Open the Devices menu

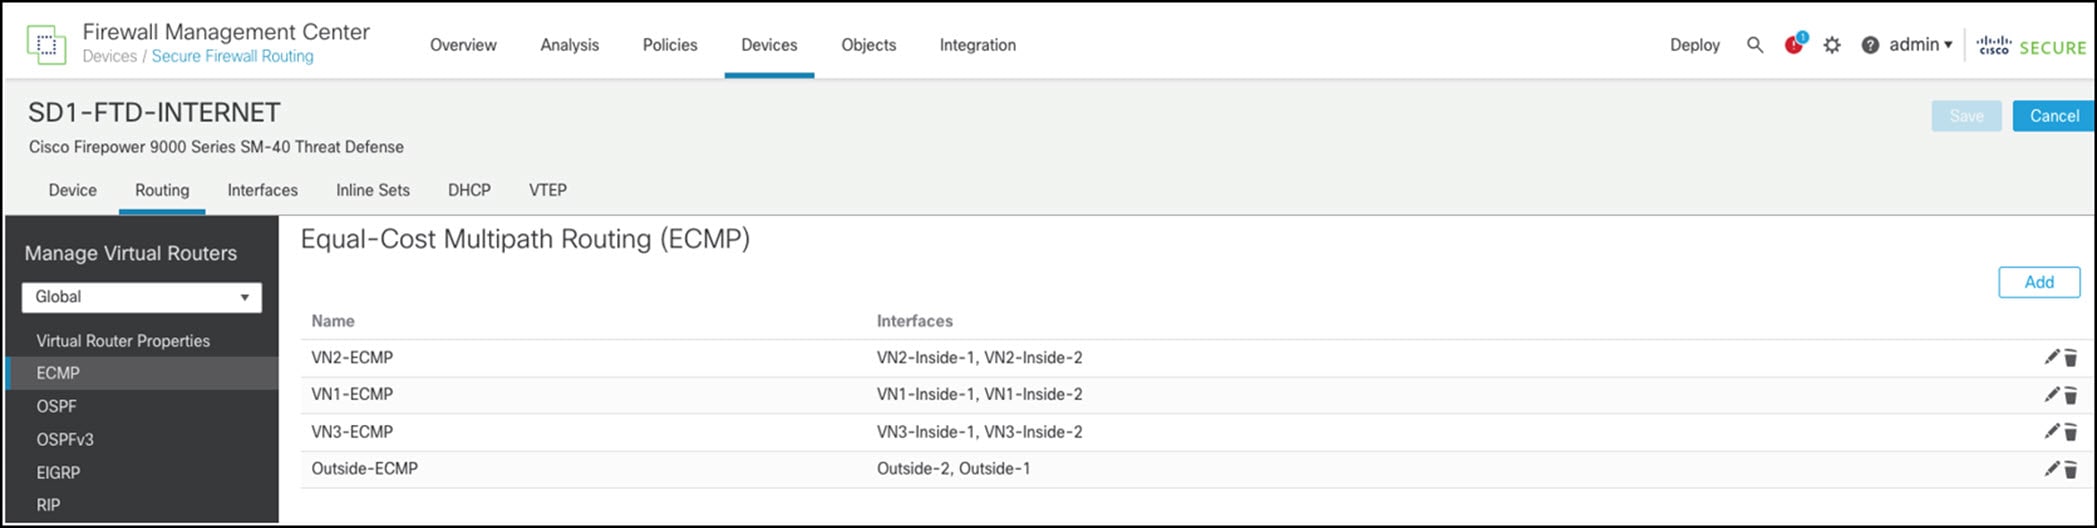pyautogui.click(x=769, y=45)
